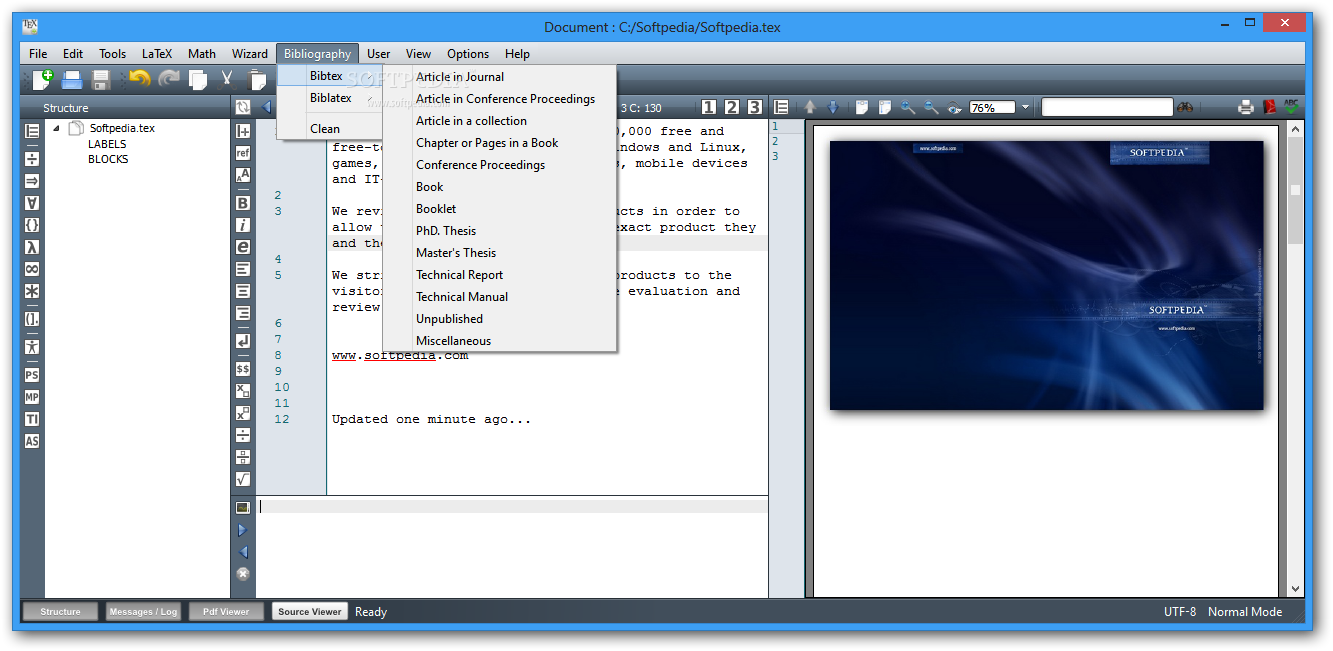Click the PDF zoom in magnifier

[x=908, y=107]
